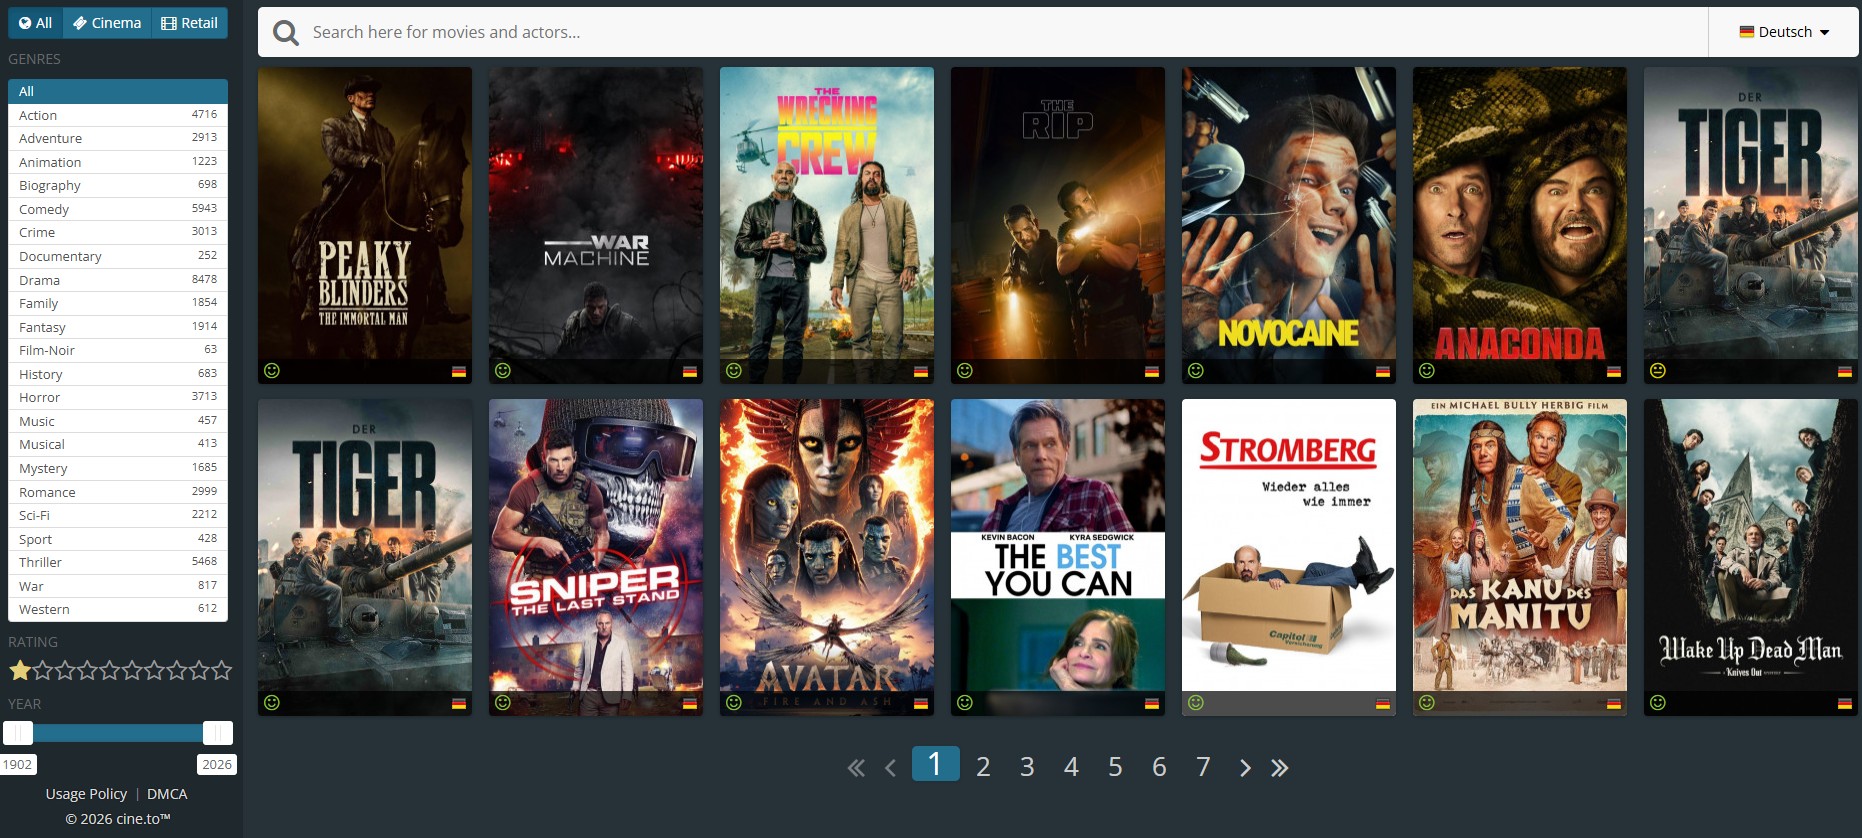This screenshot has width=1862, height=838.
Task: Click the first filled rating star
Action: pyautogui.click(x=19, y=671)
